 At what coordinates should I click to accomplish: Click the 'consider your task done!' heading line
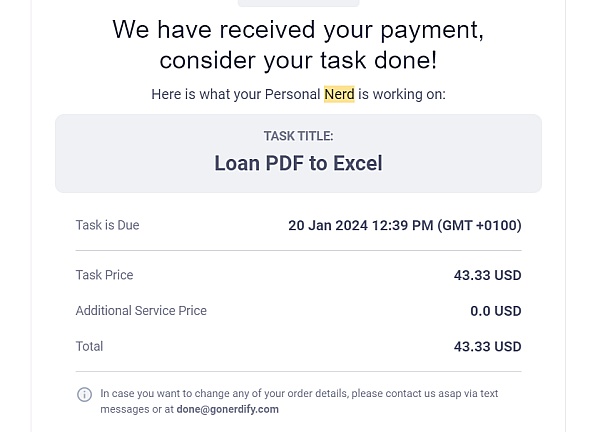[298, 60]
